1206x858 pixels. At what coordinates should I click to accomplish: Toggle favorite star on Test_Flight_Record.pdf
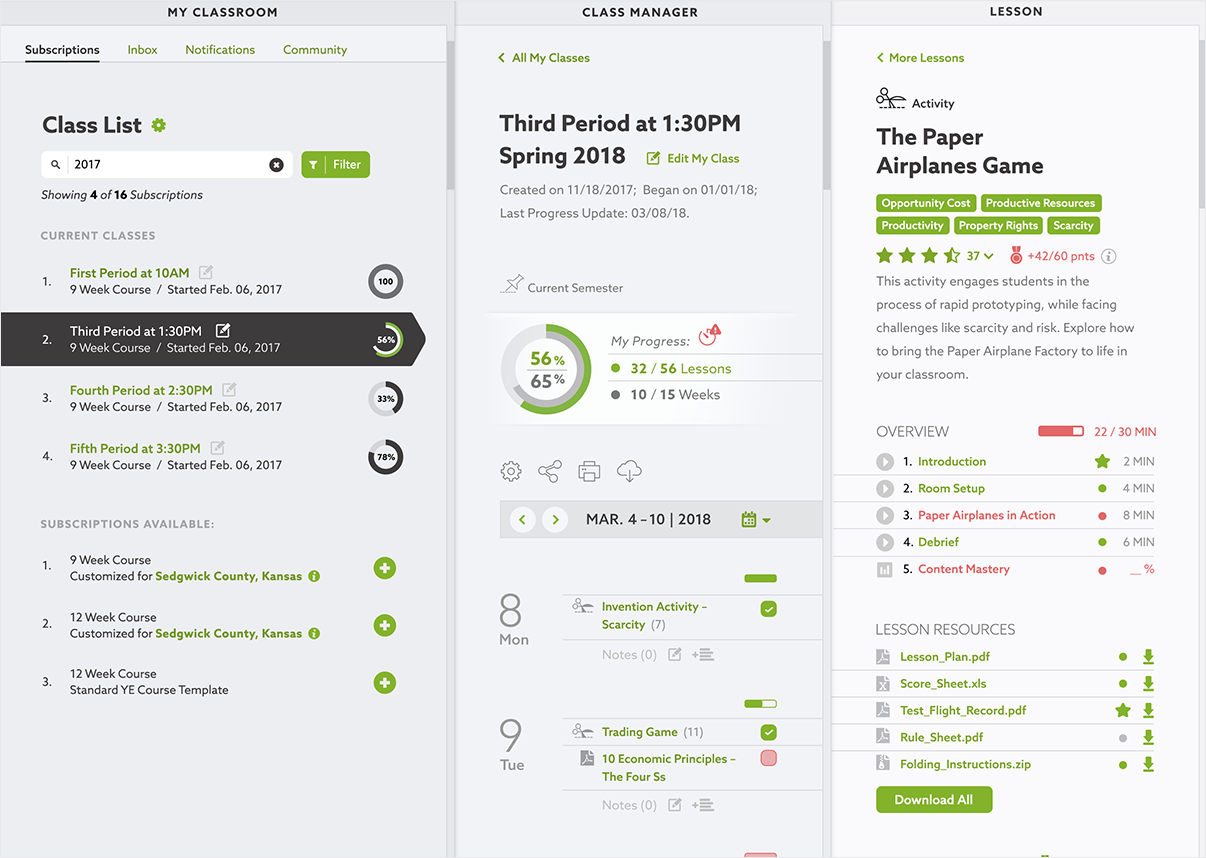1123,710
